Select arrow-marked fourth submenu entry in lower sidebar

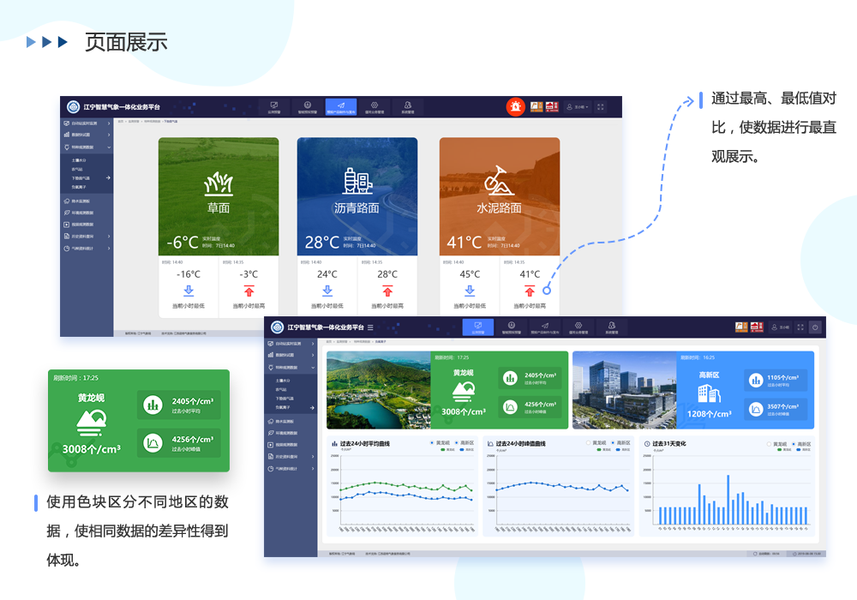point(290,408)
